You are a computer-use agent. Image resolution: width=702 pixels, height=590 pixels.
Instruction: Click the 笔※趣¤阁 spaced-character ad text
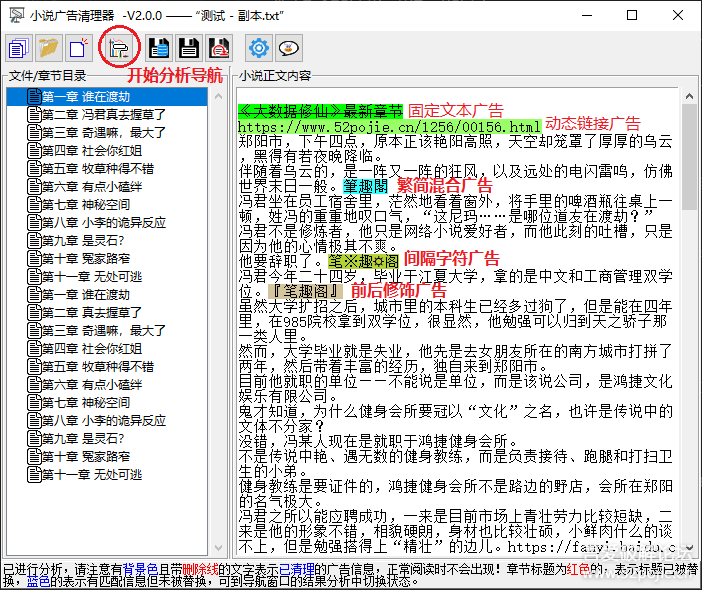click(x=364, y=261)
